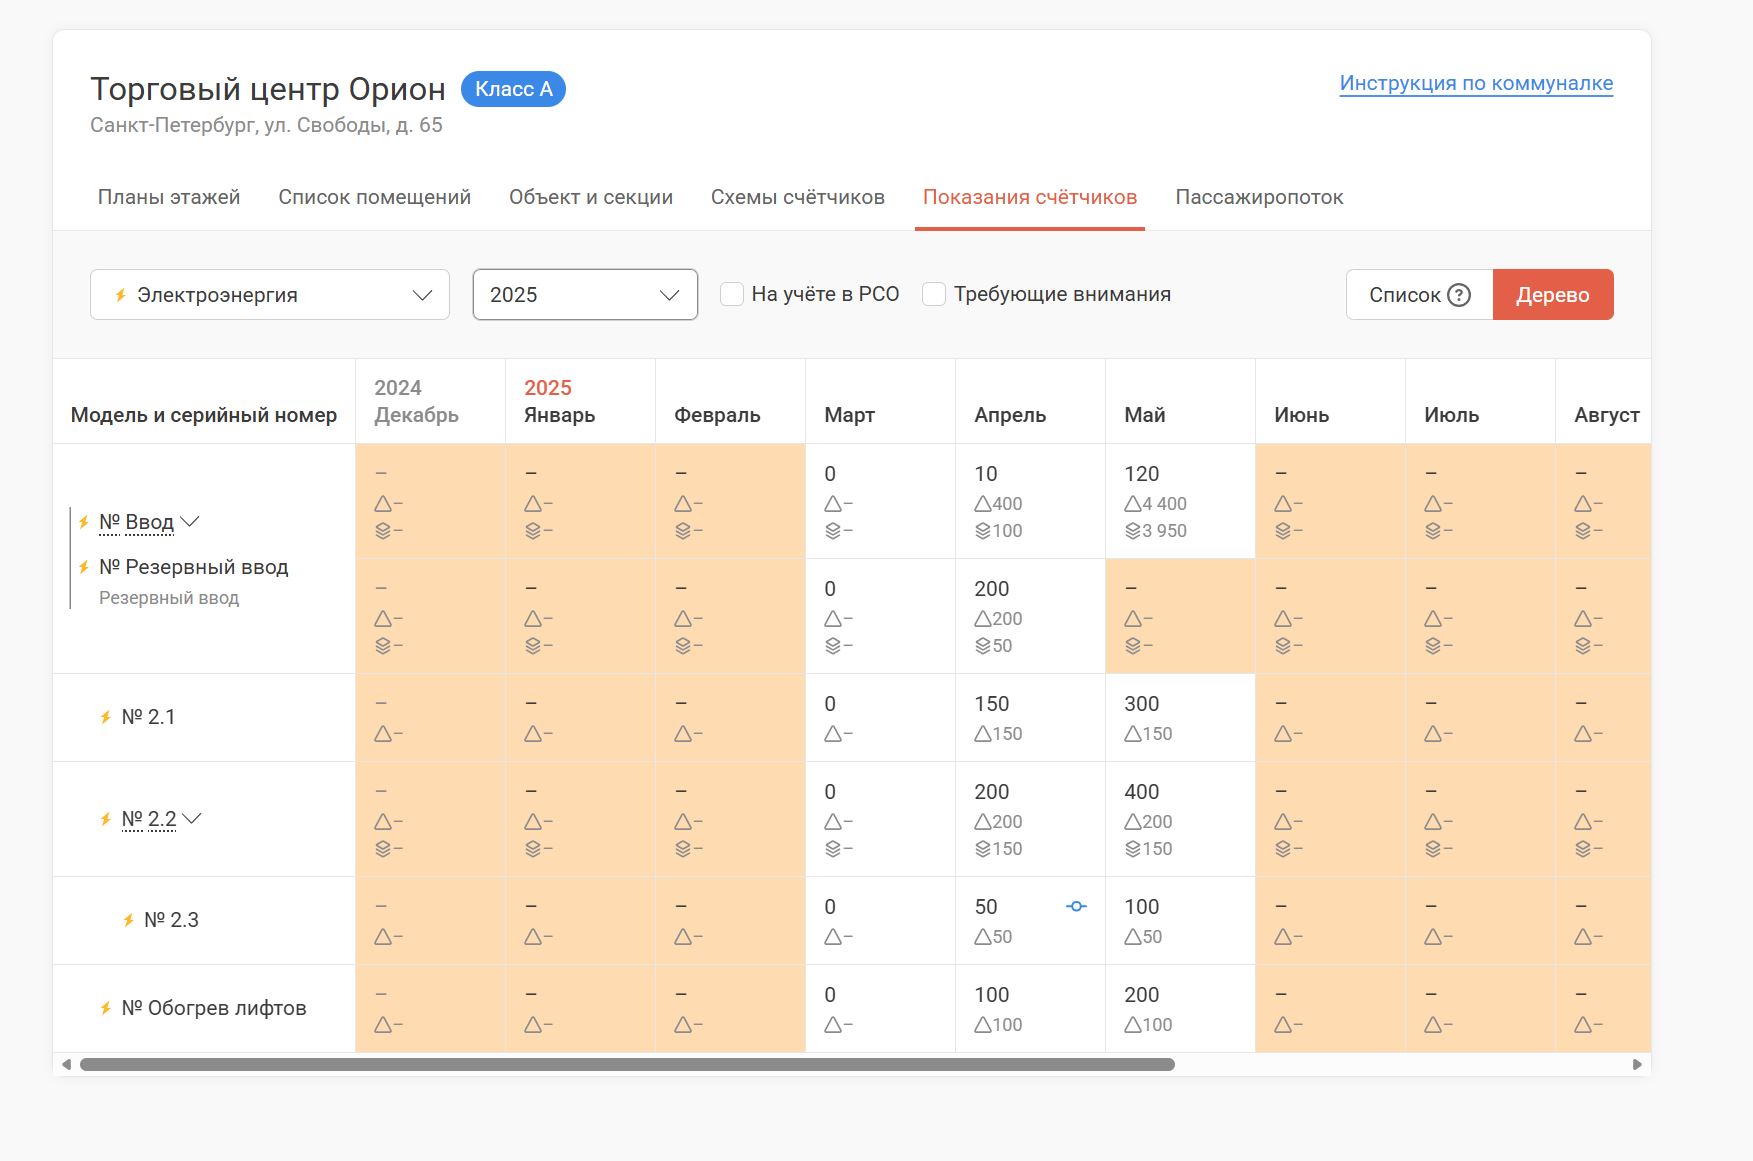Click the layers icon in № 2.2 May cell
This screenshot has width=1753, height=1161.
[x=1133, y=849]
